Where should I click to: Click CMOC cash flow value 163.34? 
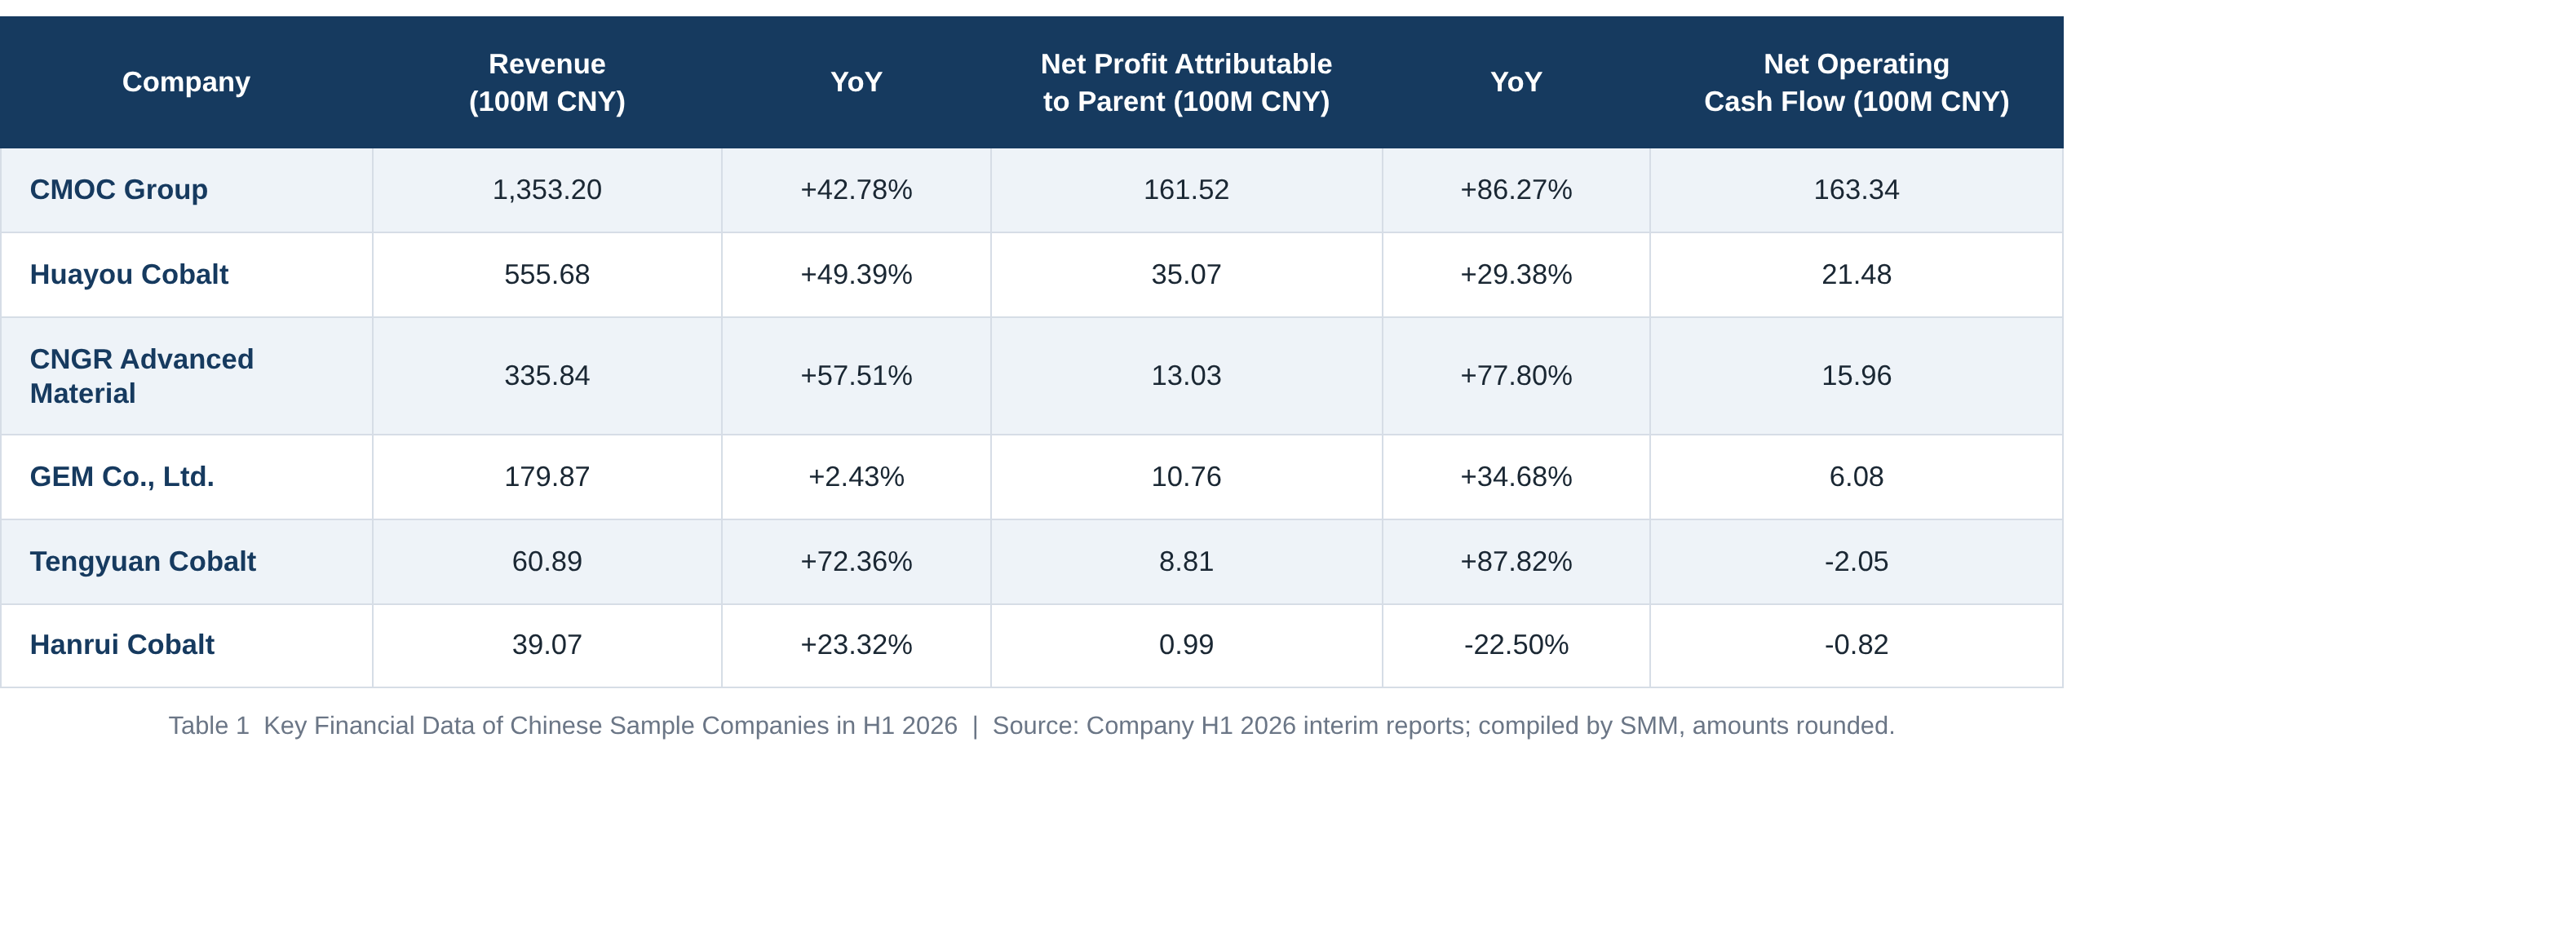[x=1856, y=189]
